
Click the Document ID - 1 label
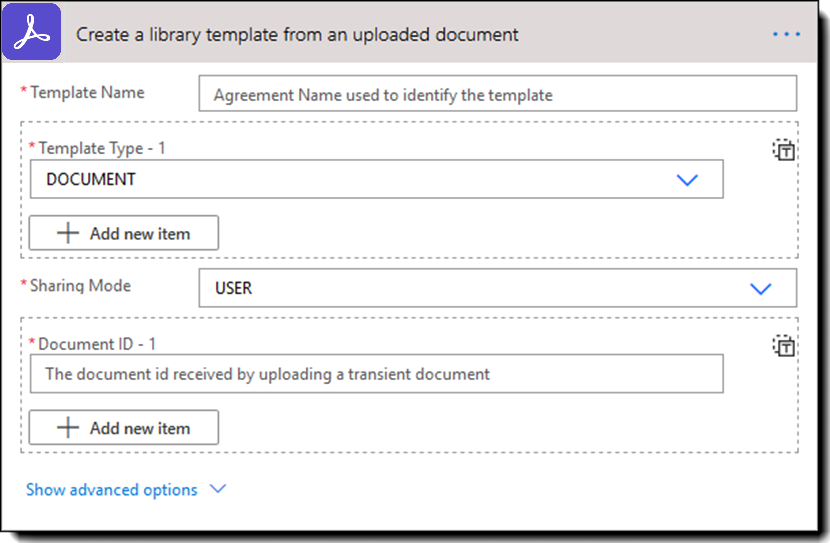click(97, 344)
